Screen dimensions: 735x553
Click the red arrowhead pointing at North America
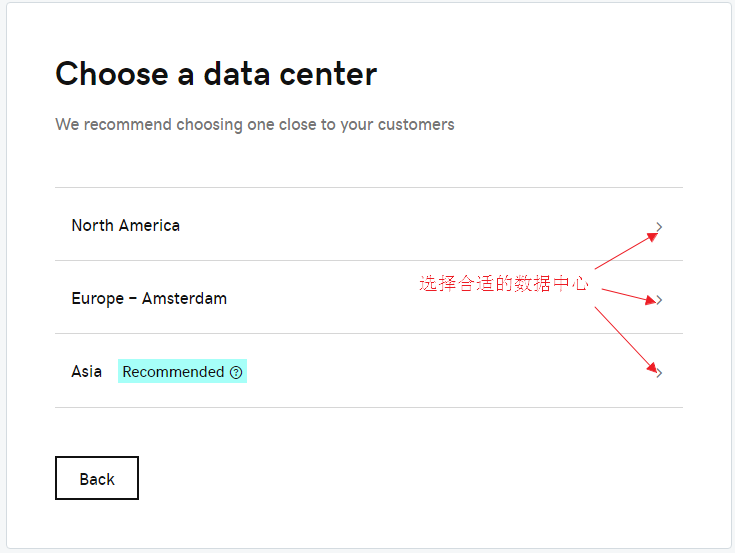652,237
